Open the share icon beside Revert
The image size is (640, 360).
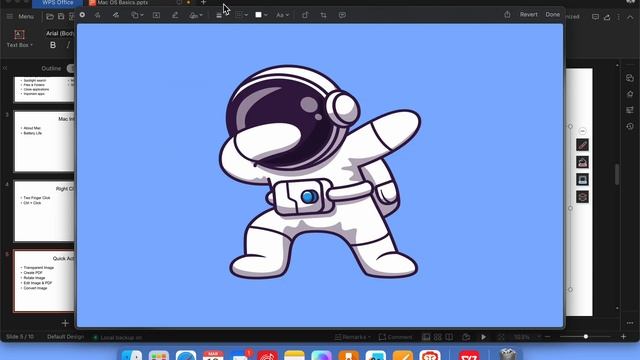tap(507, 15)
